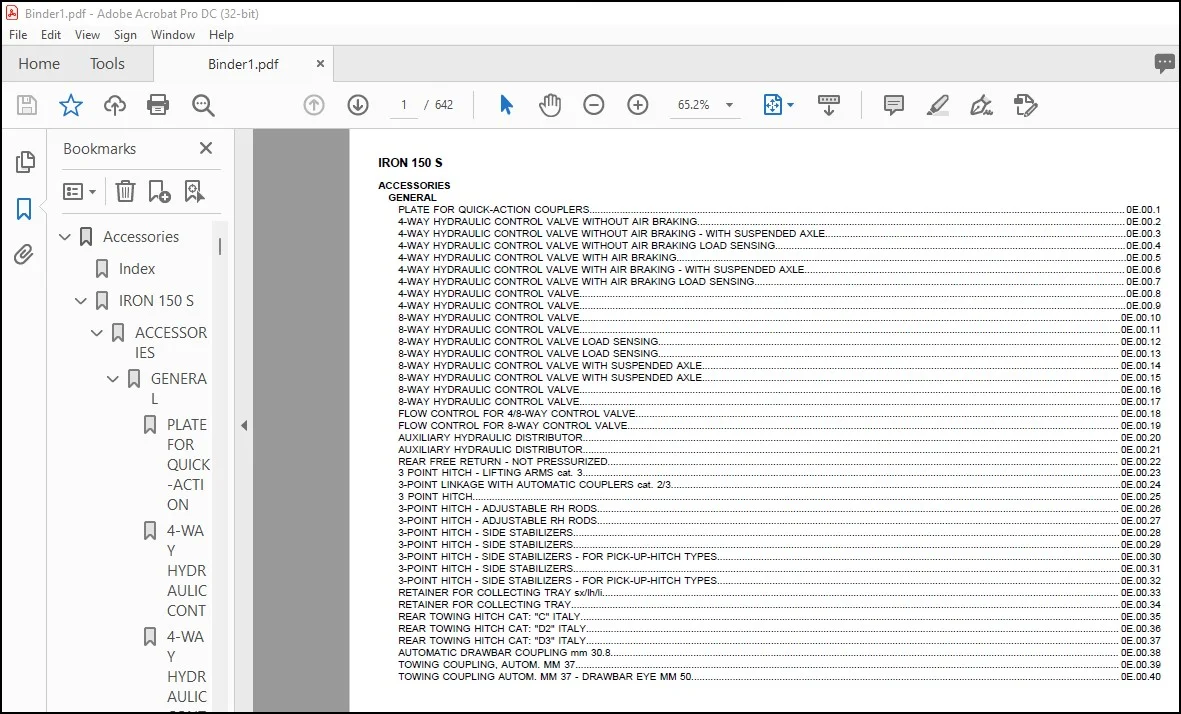1181x714 pixels.
Task: Open the Sign pen tool
Action: click(981, 105)
